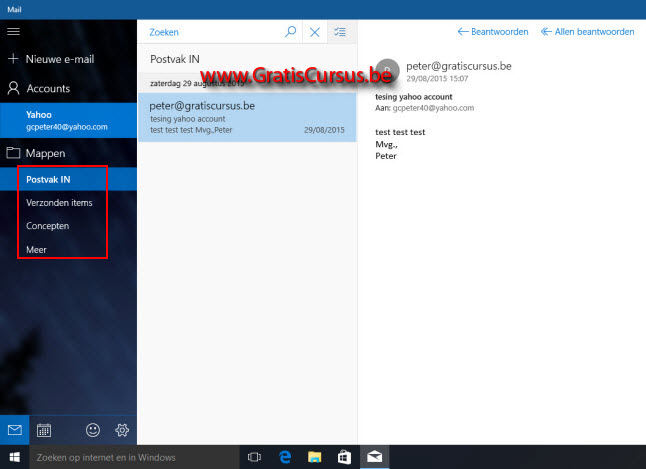
Task: Send feedback via smiley icon
Action: click(93, 430)
